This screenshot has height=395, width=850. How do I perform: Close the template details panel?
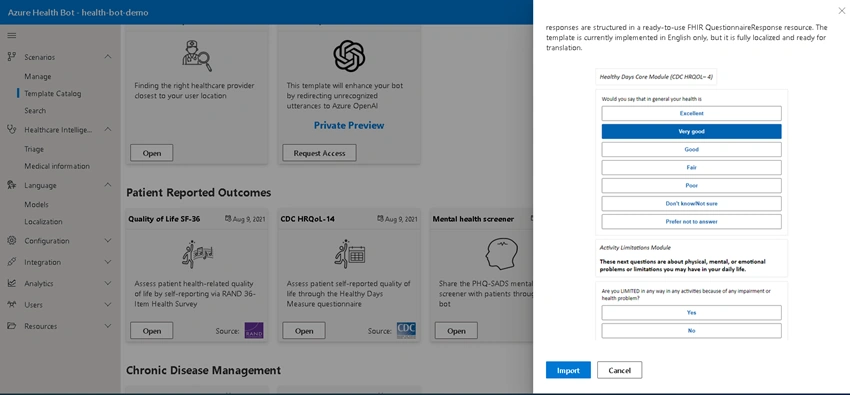tap(841, 11)
